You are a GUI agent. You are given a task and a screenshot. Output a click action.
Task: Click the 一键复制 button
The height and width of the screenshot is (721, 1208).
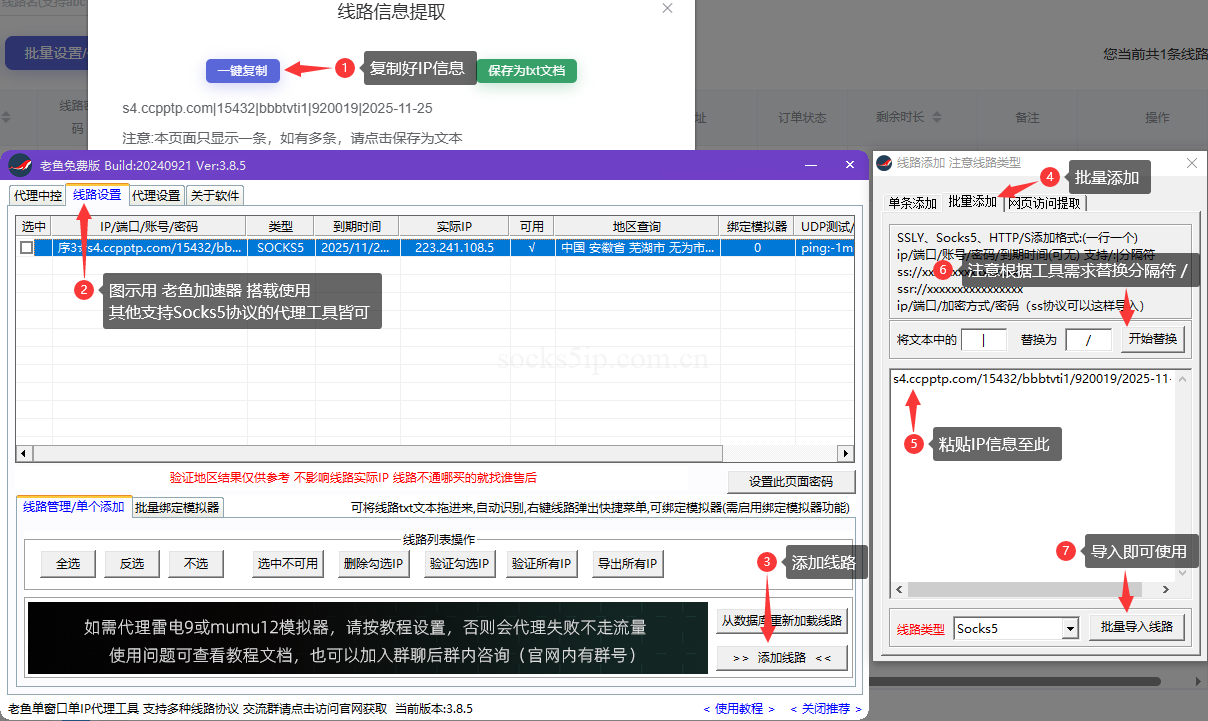pos(242,71)
